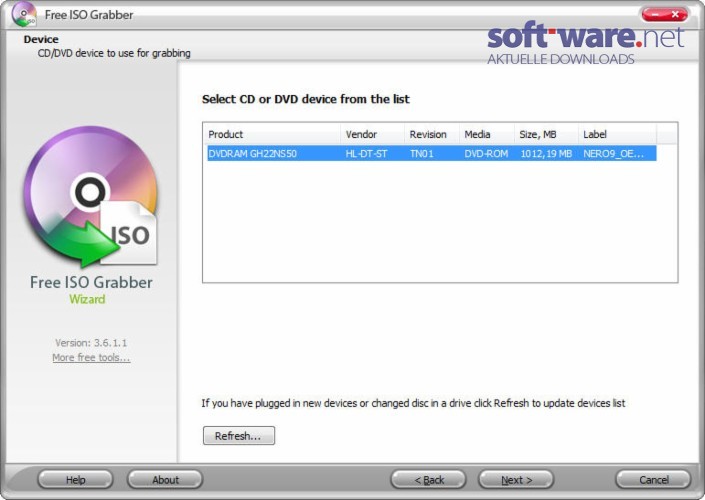Open the About dialog
This screenshot has height=500, width=705.
pyautogui.click(x=165, y=480)
